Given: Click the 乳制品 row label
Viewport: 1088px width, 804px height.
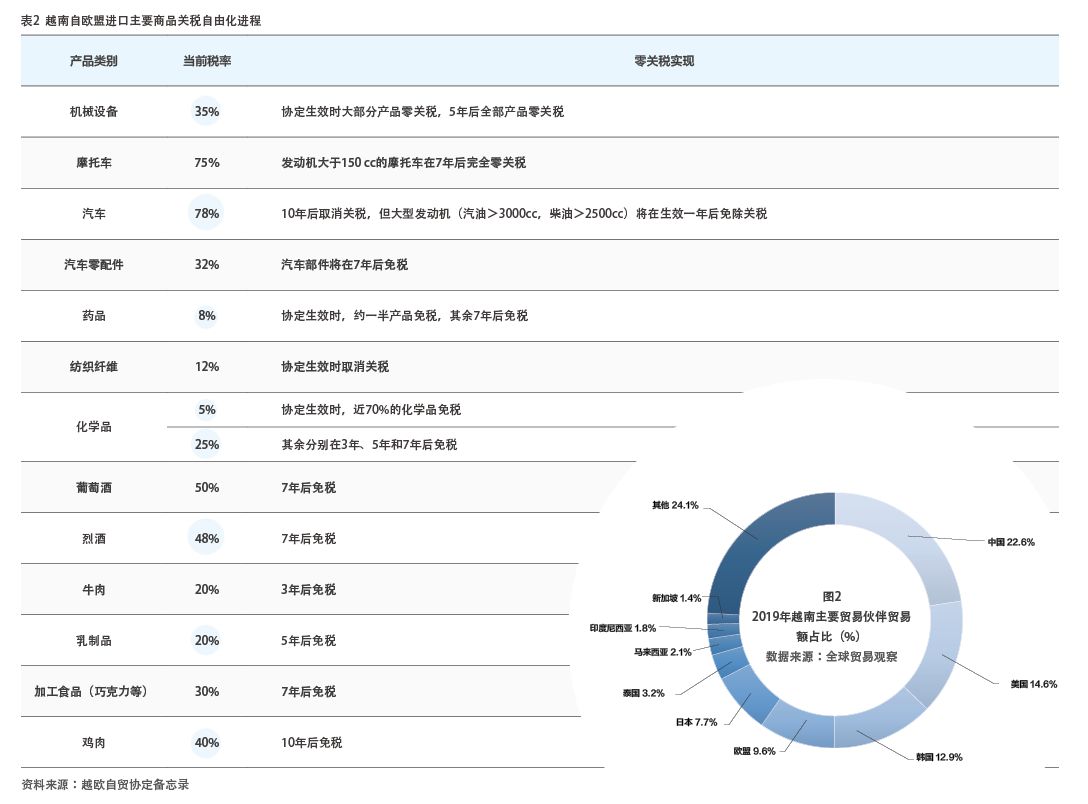Looking at the screenshot, I should coord(94,641).
